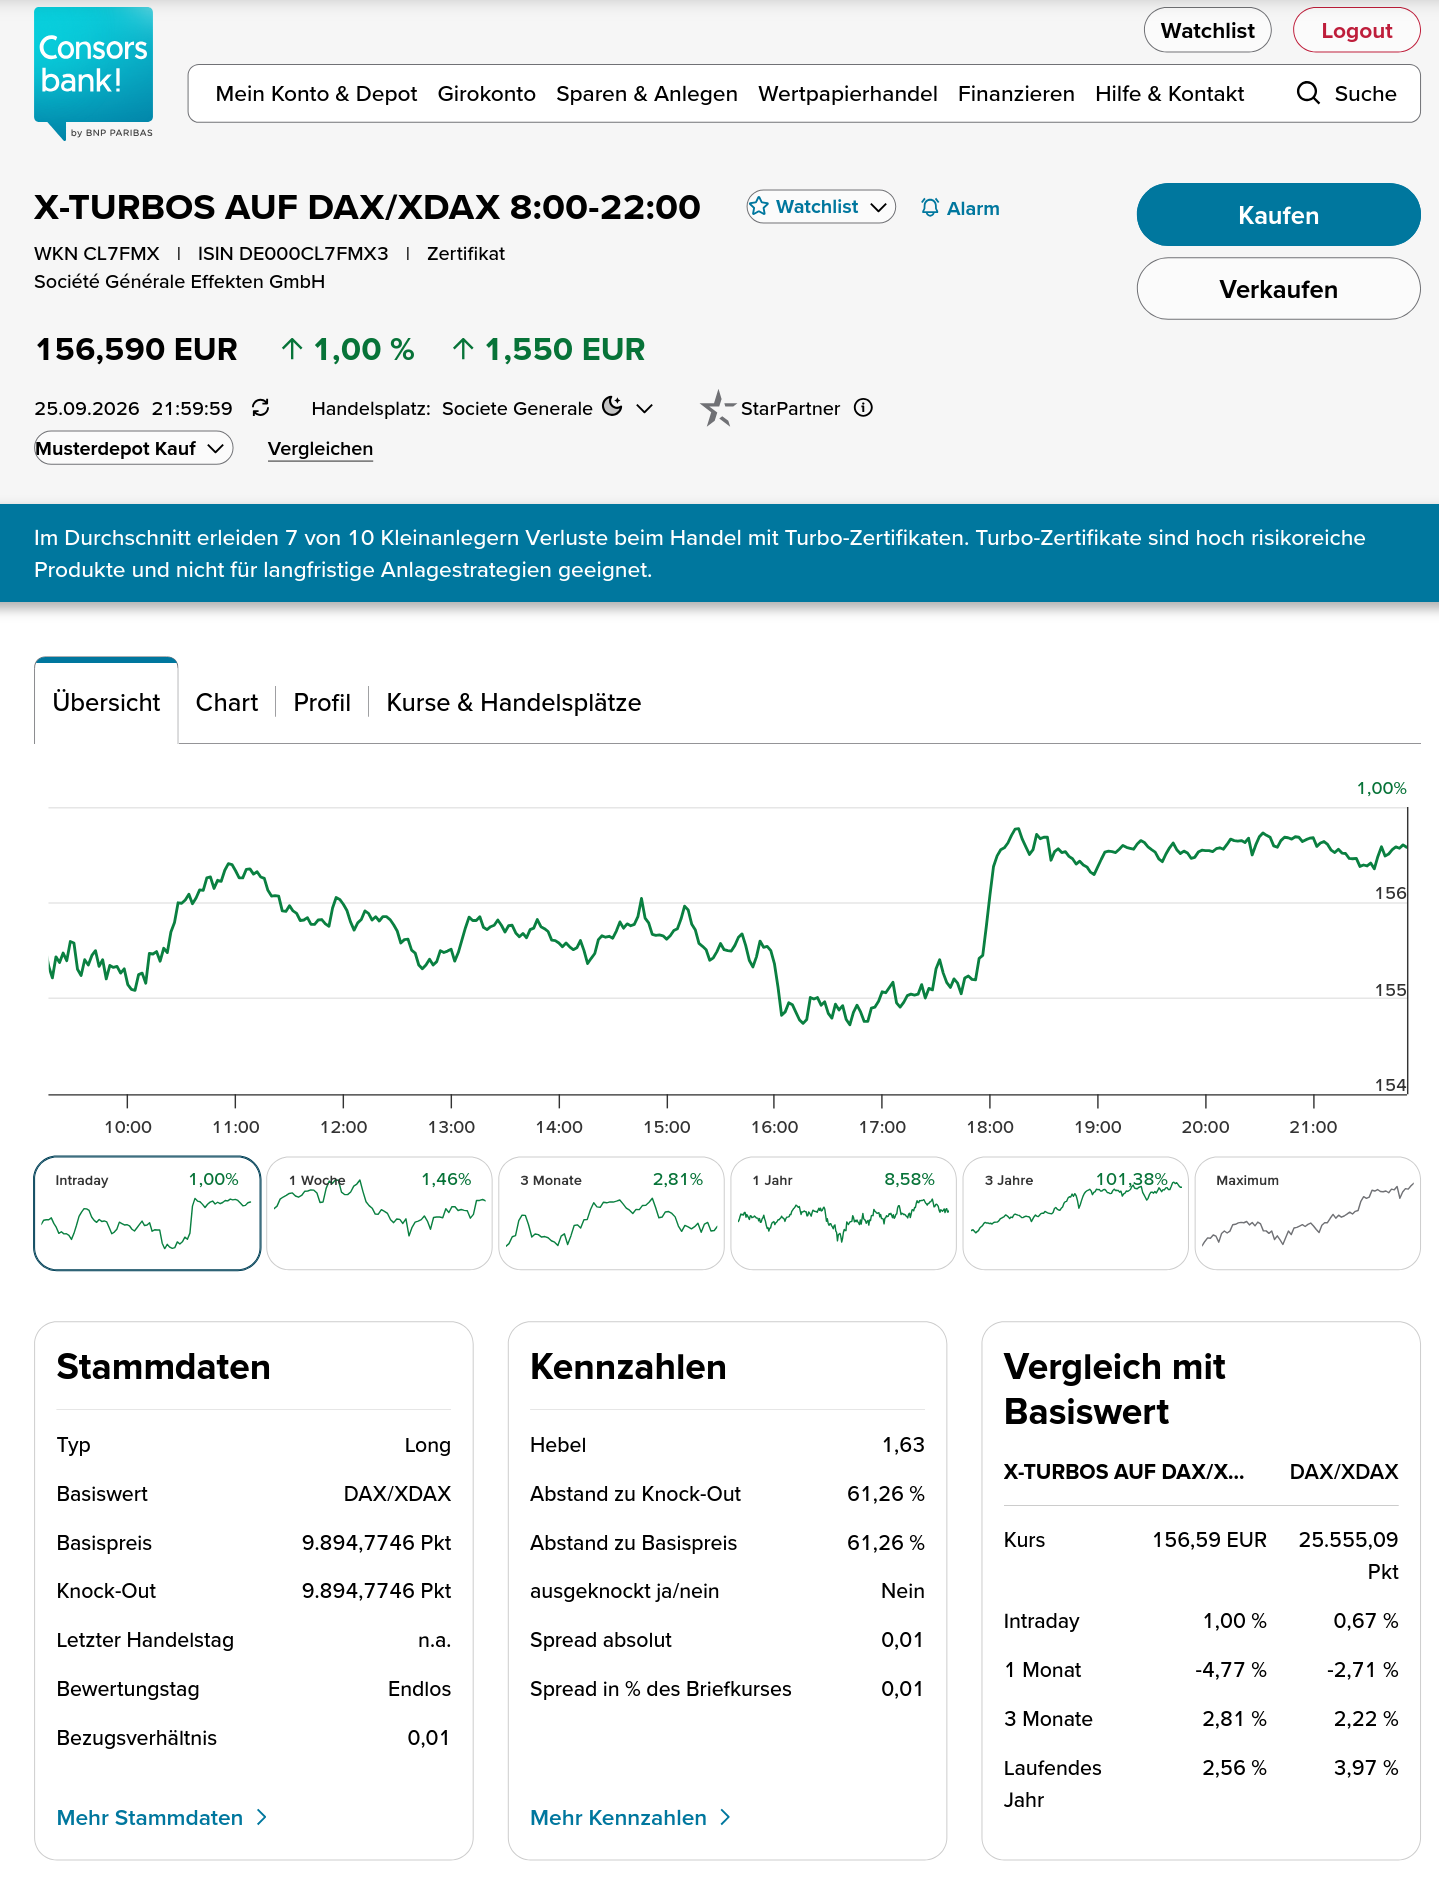
Task: Click the X-TURBOS AUF DAX/X... column header
Action: coord(1124,1471)
